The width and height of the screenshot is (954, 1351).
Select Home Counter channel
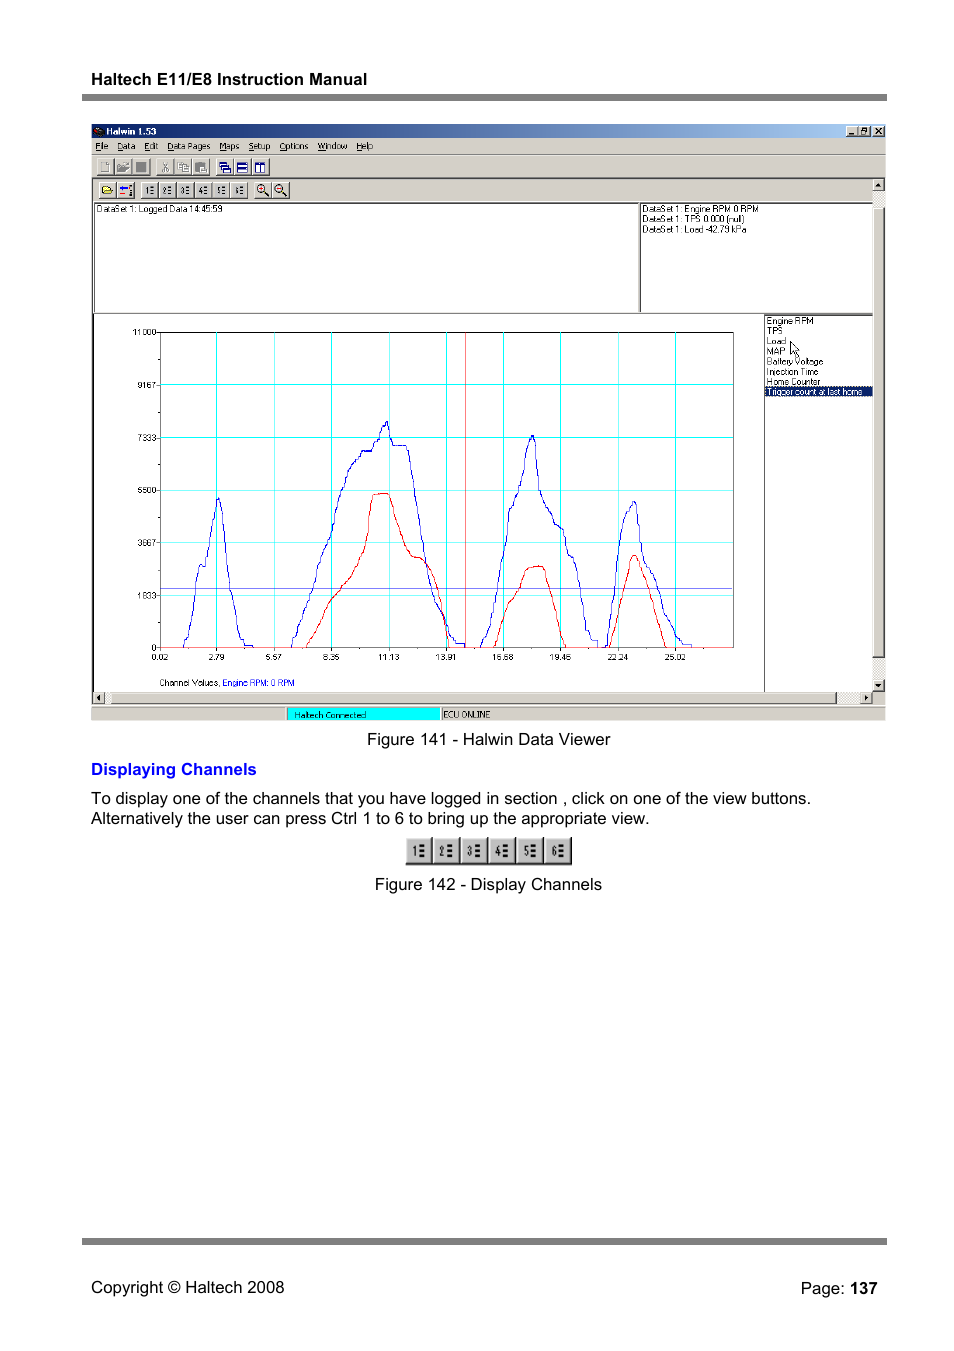(x=793, y=382)
